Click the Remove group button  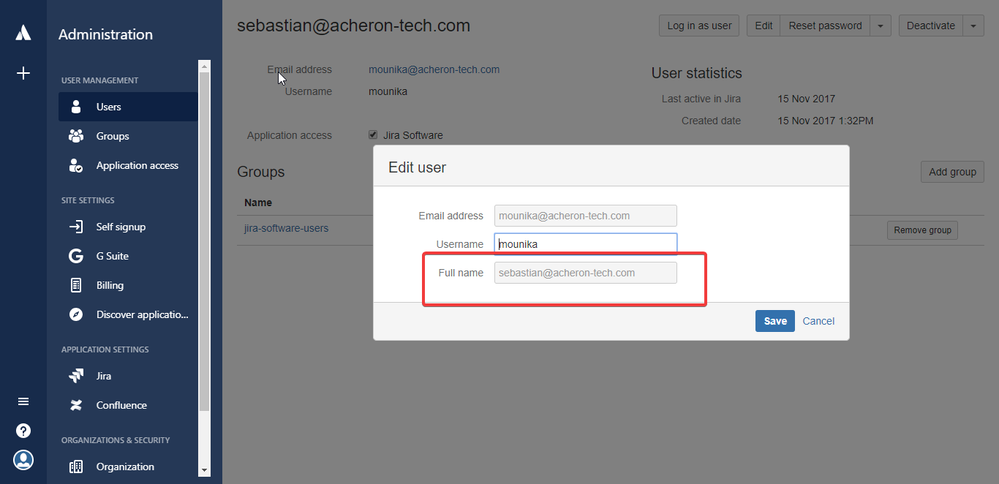[922, 231]
